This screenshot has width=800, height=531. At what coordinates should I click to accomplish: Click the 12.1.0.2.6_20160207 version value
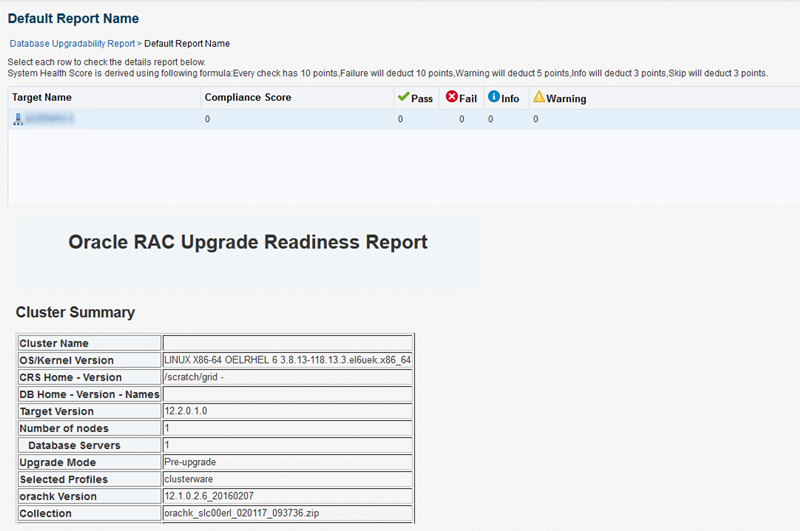[x=288, y=496]
